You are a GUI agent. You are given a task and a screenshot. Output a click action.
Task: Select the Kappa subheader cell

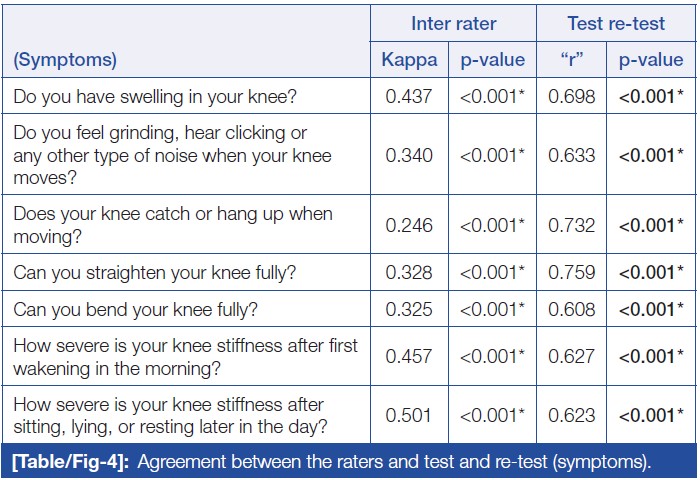point(409,60)
